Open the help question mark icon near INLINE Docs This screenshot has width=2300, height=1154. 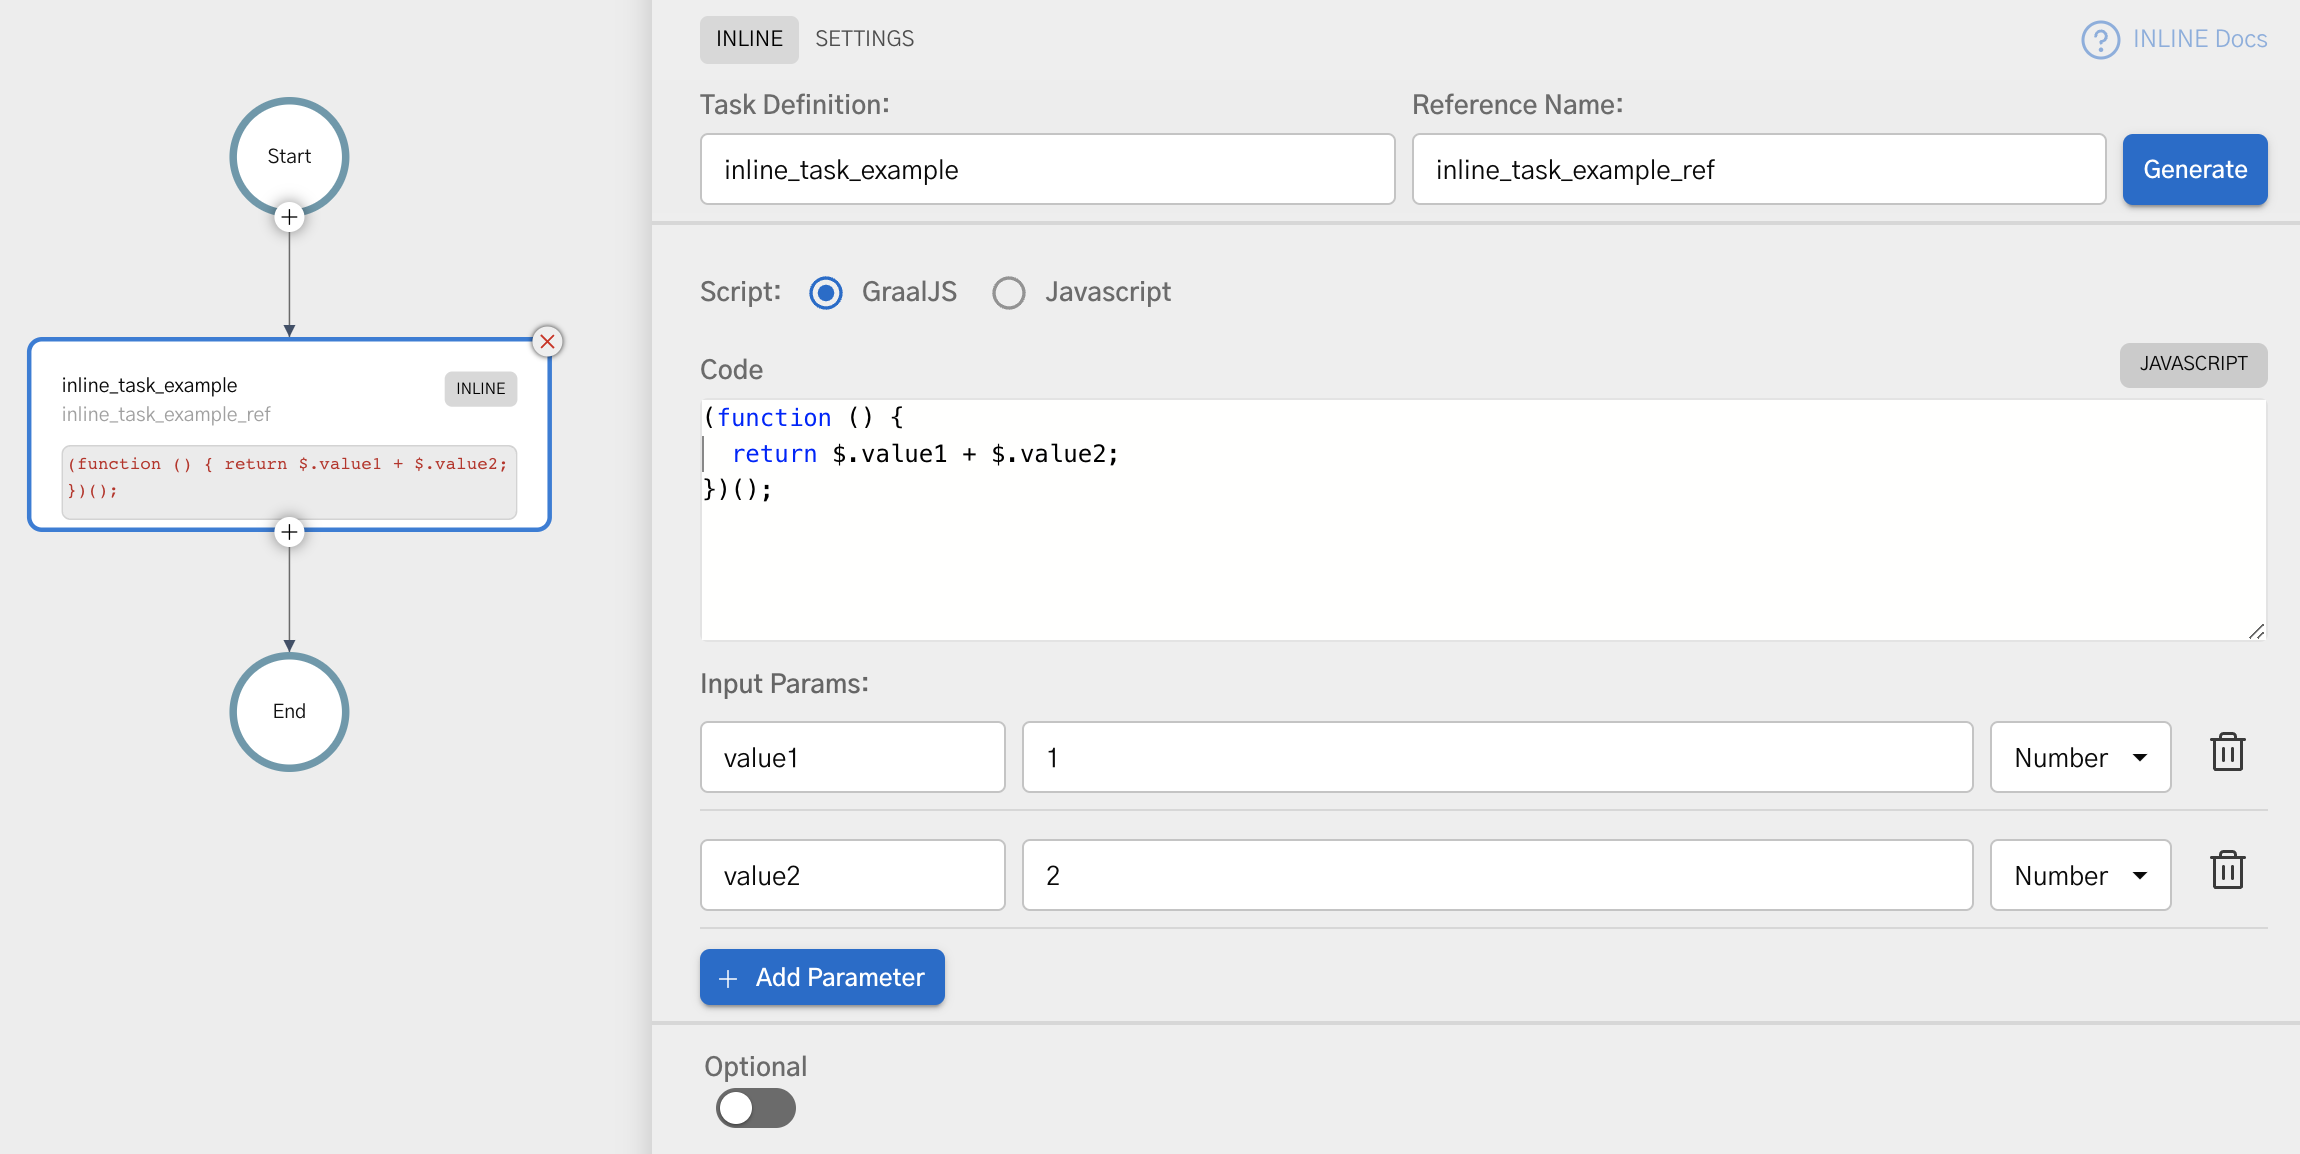2102,39
